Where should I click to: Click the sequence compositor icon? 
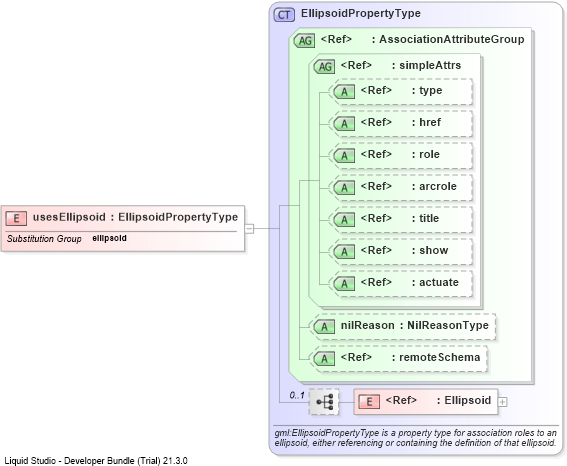324,402
